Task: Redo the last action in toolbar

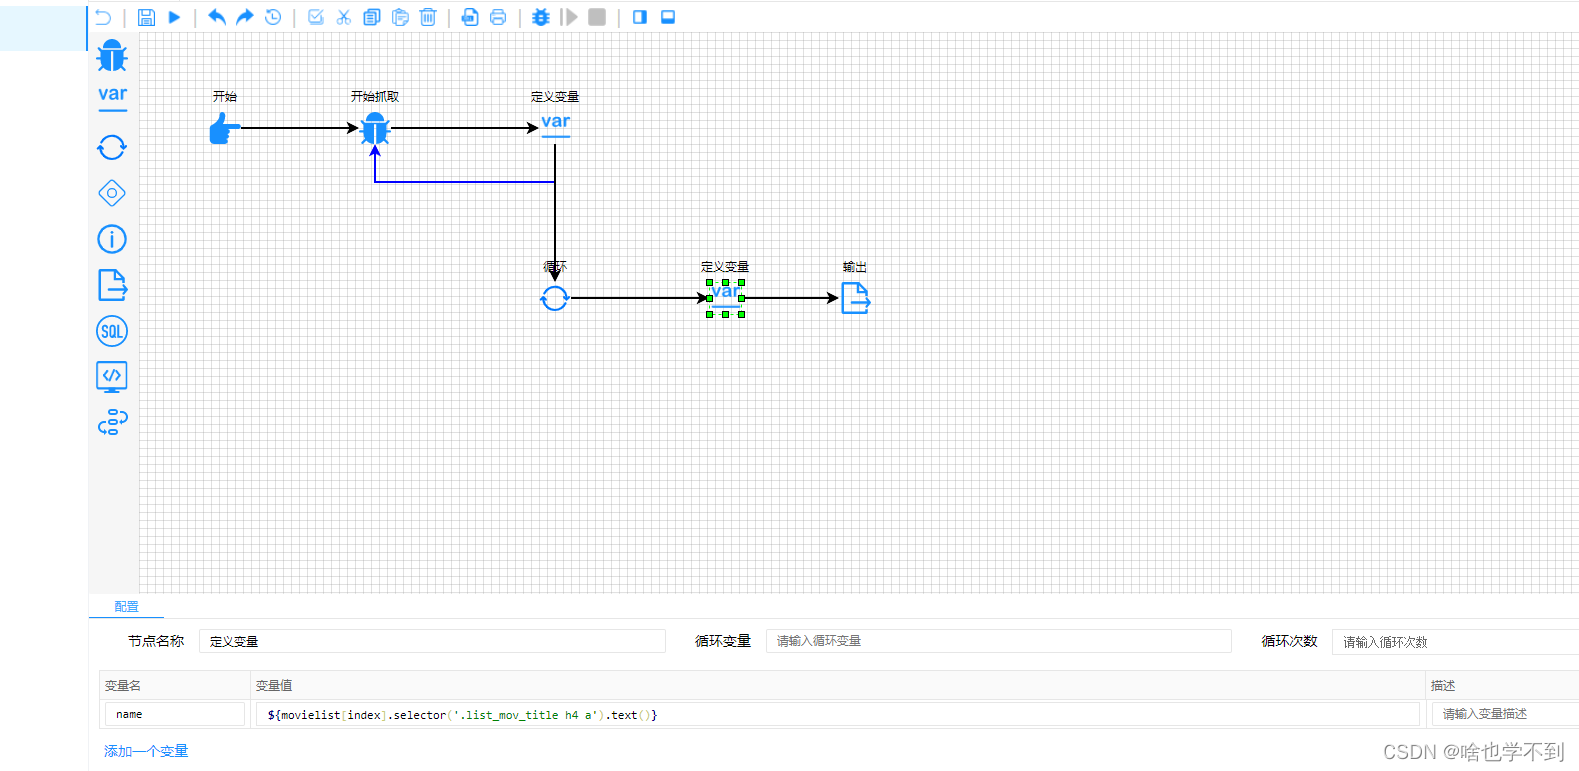Action: coord(245,17)
